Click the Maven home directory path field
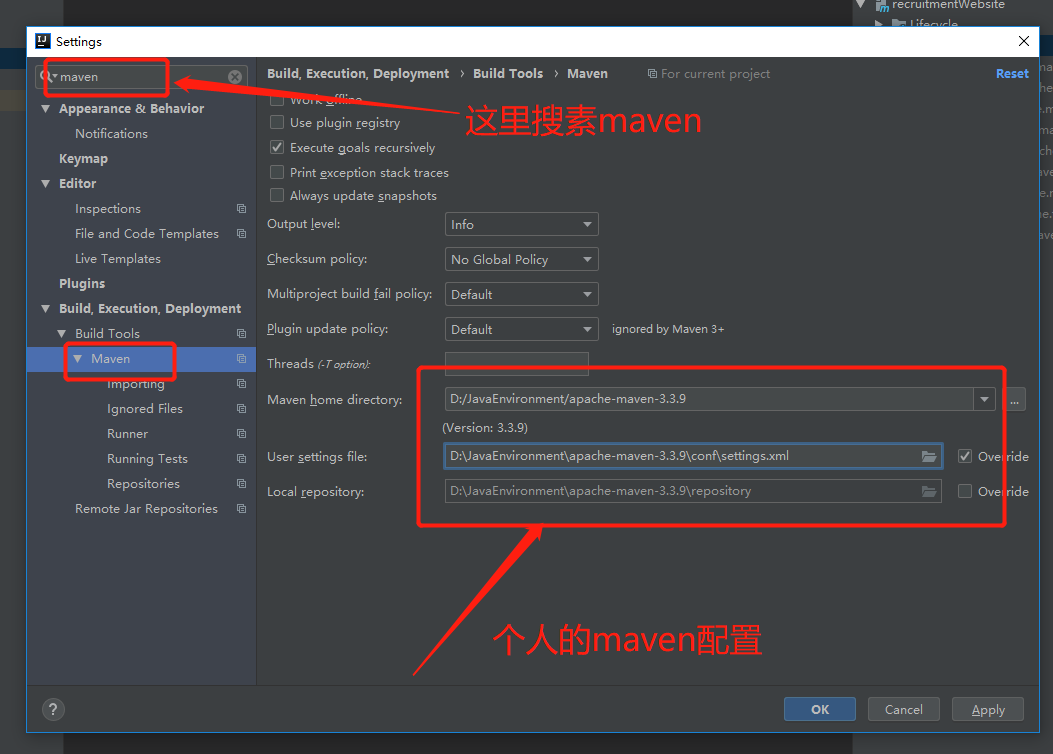The image size is (1053, 754). click(708, 399)
